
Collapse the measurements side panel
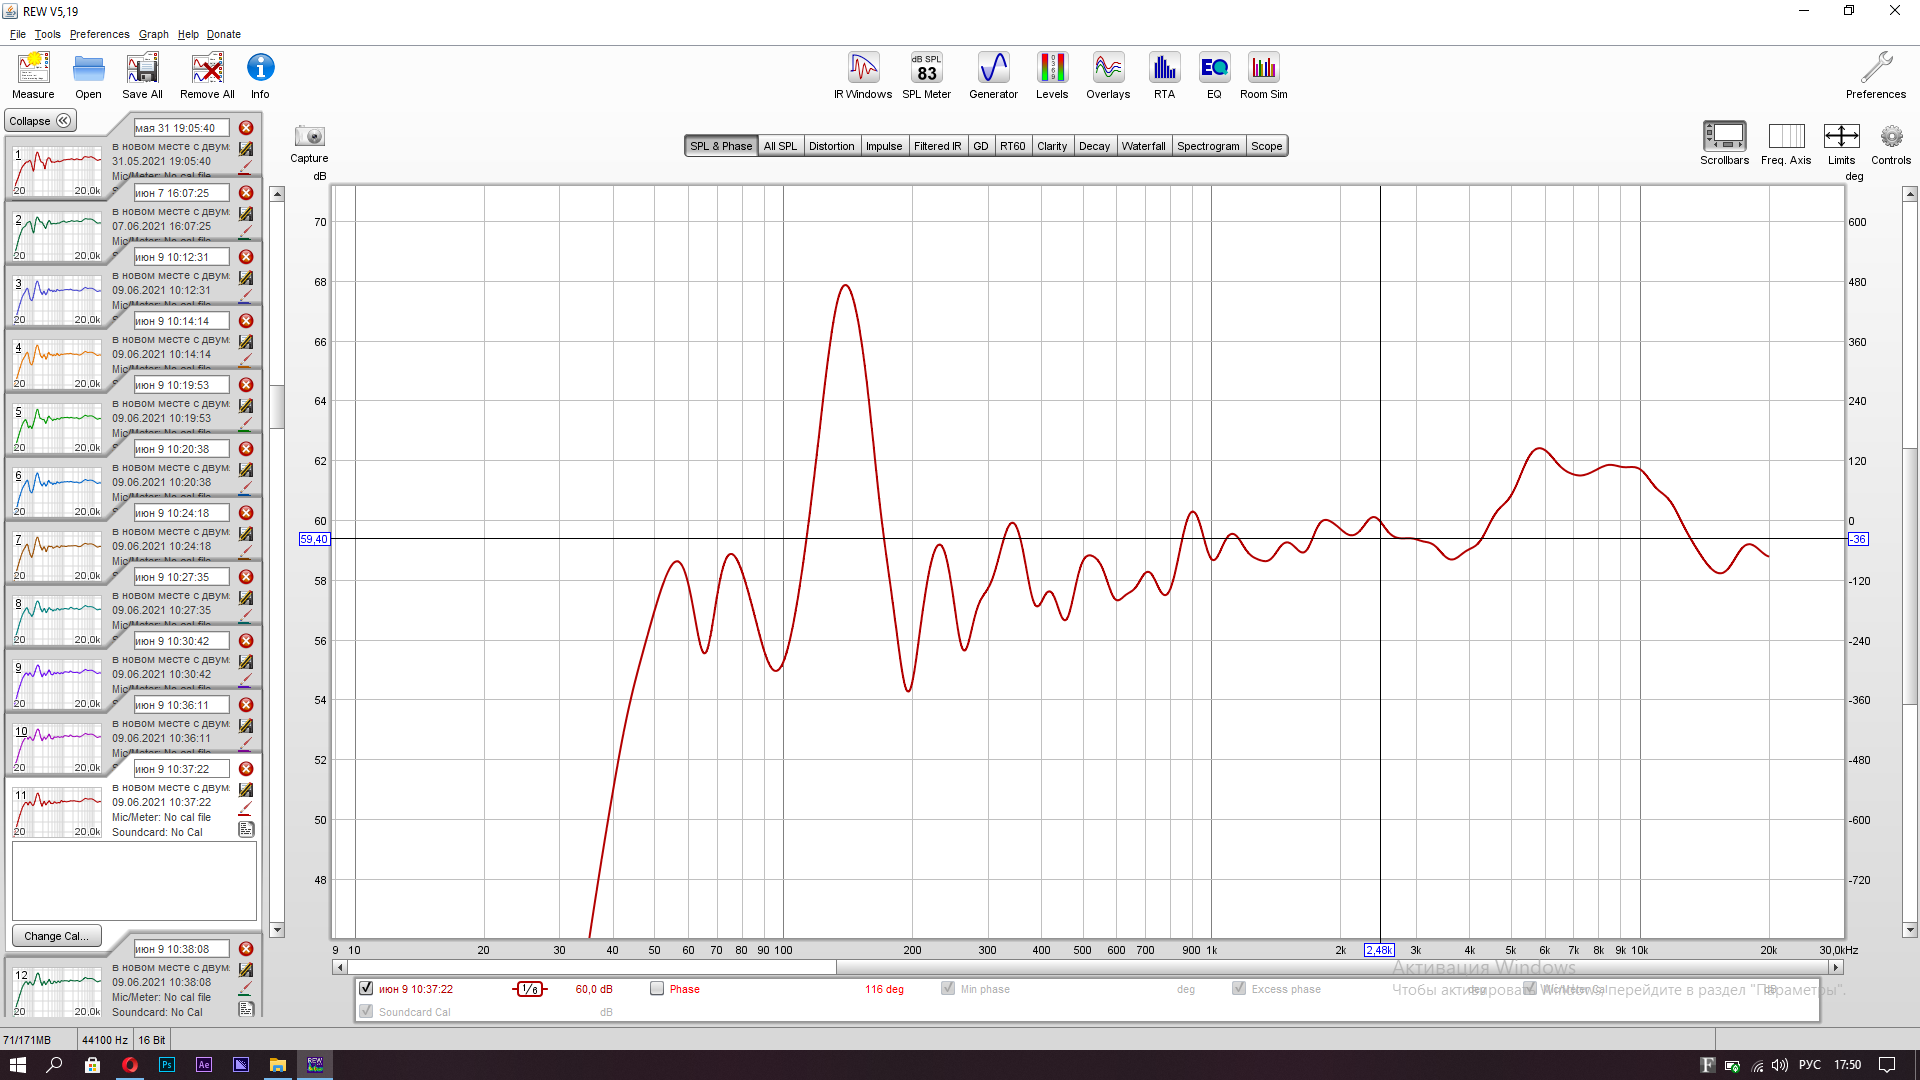(x=40, y=121)
